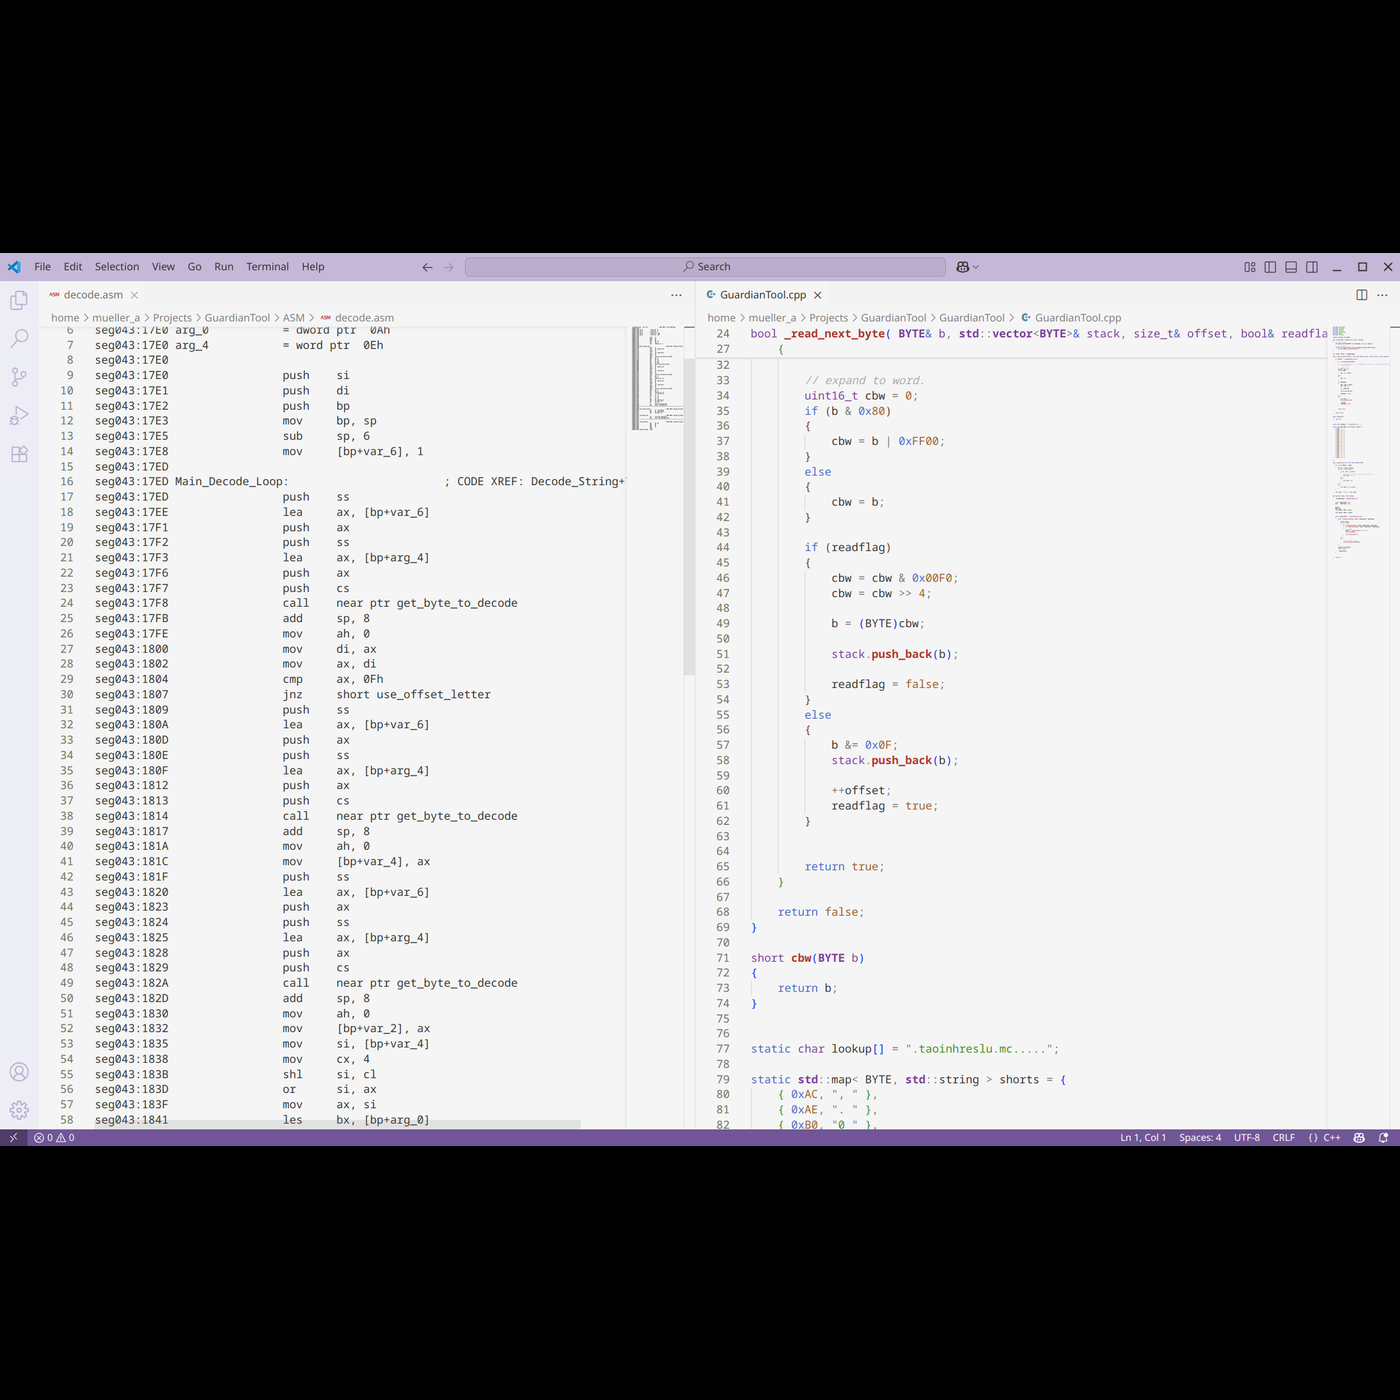Screen dimensions: 1400x1400
Task: Switch to the GuardianTool.cpp tab
Action: click(762, 295)
